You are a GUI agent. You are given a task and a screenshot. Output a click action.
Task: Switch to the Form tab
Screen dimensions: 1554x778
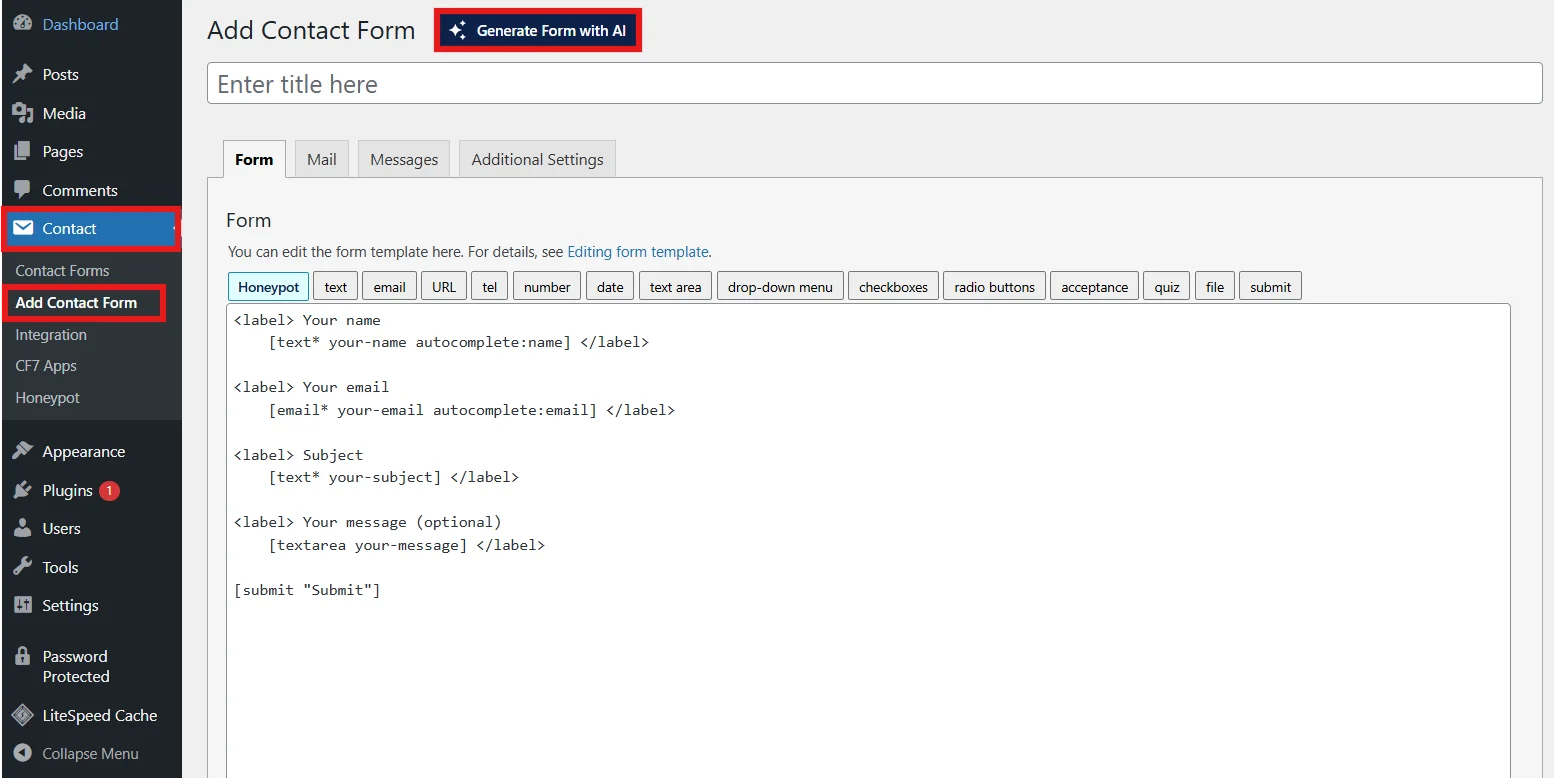254,159
